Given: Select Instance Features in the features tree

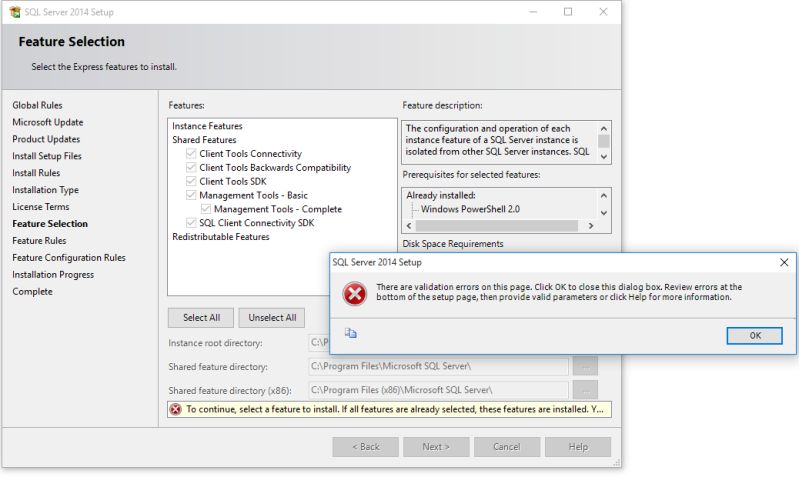Looking at the screenshot, I should [207, 126].
